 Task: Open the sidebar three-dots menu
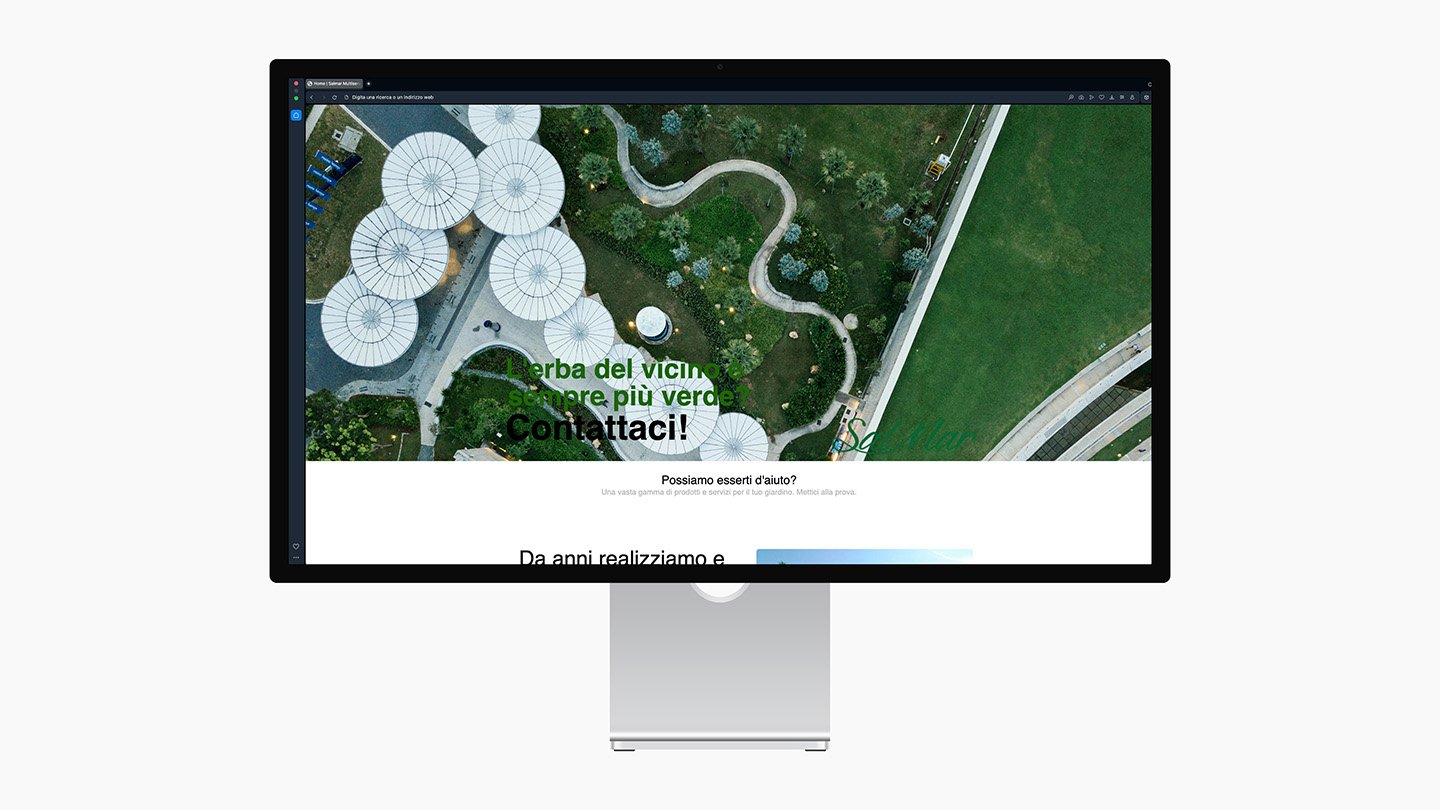point(296,557)
